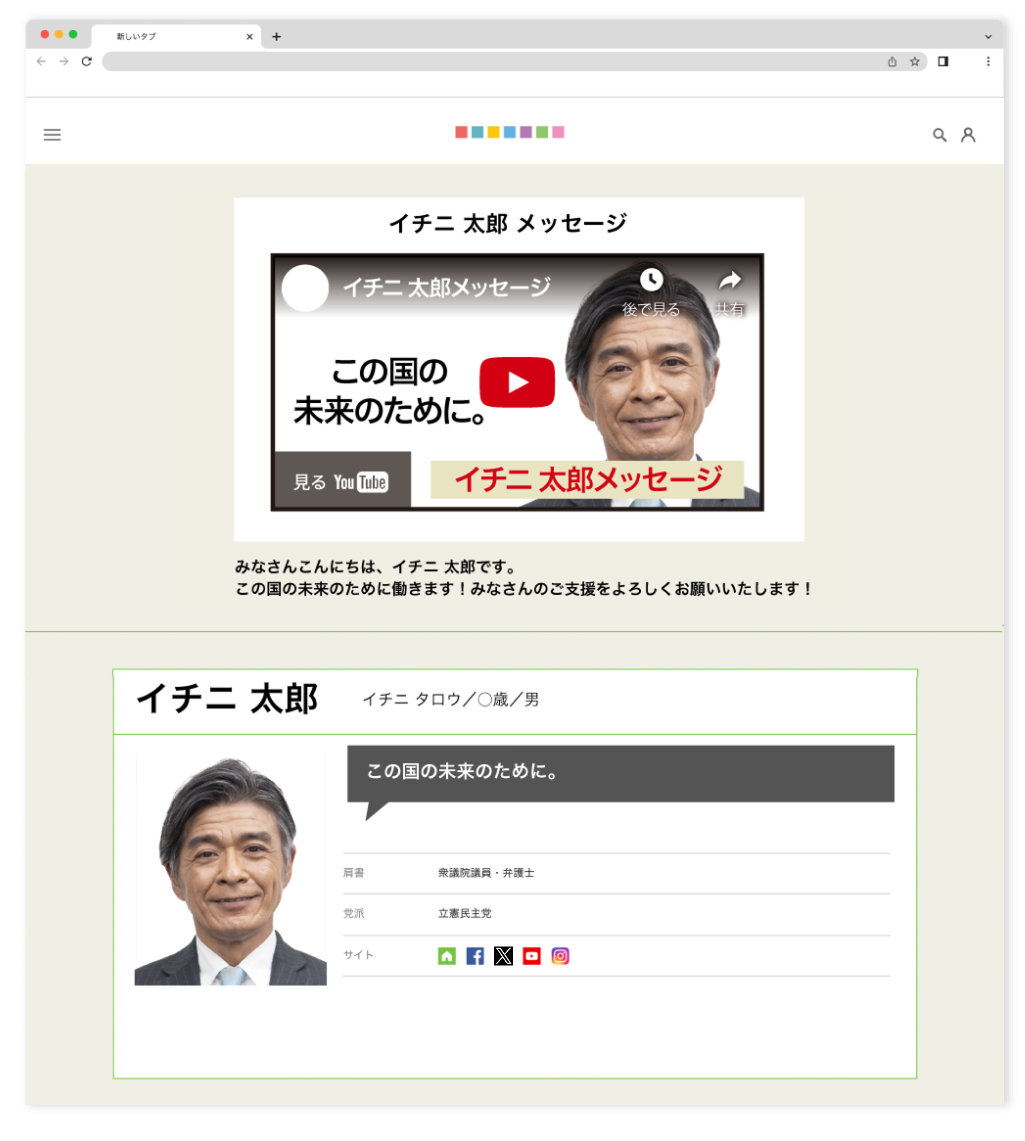Open the browser three-dot menu
This screenshot has height=1141, width=1025.
coord(988,61)
